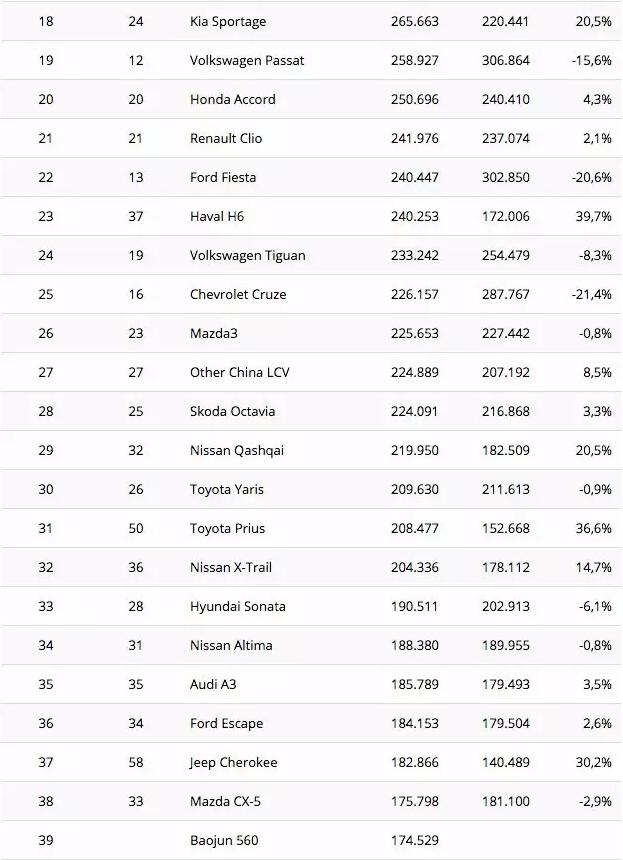623x860 pixels.
Task: Select Skoda Octavia sales value 224.091
Action: pyautogui.click(x=415, y=411)
